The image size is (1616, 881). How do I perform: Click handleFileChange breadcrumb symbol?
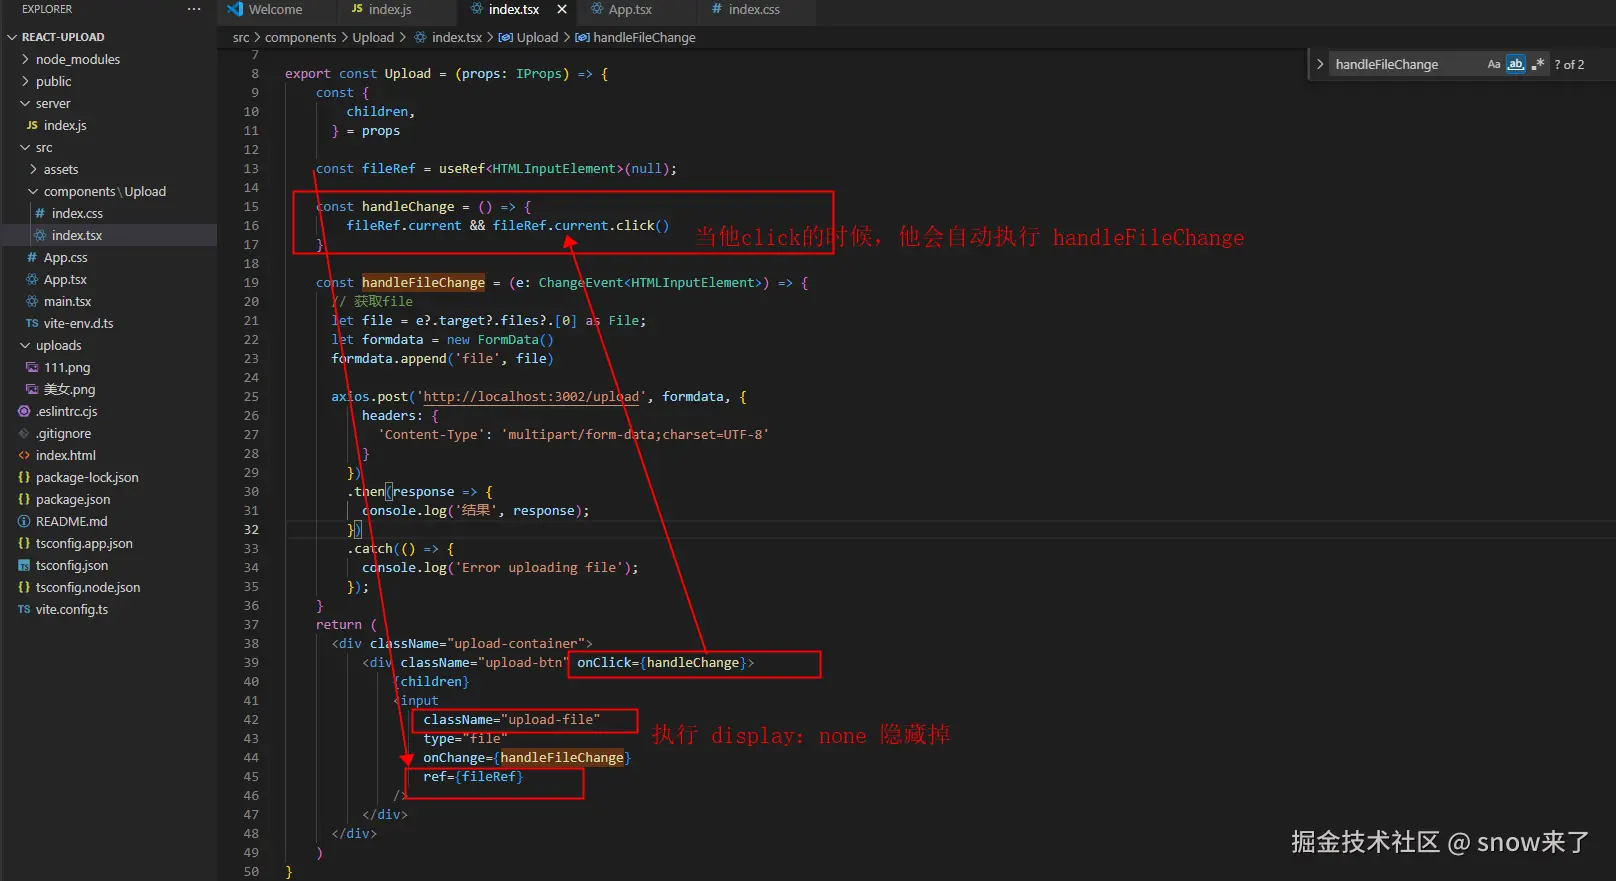(644, 37)
